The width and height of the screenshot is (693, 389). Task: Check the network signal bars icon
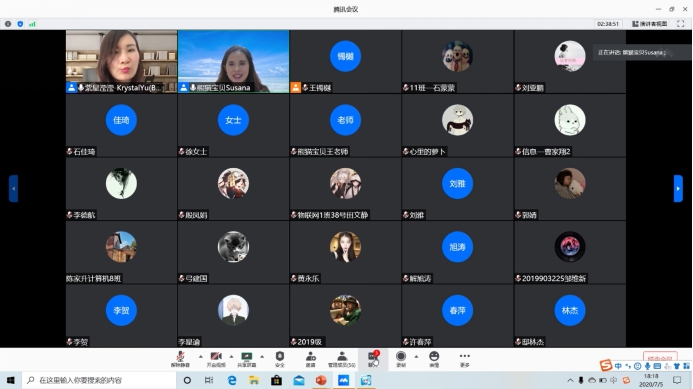tap(32, 24)
